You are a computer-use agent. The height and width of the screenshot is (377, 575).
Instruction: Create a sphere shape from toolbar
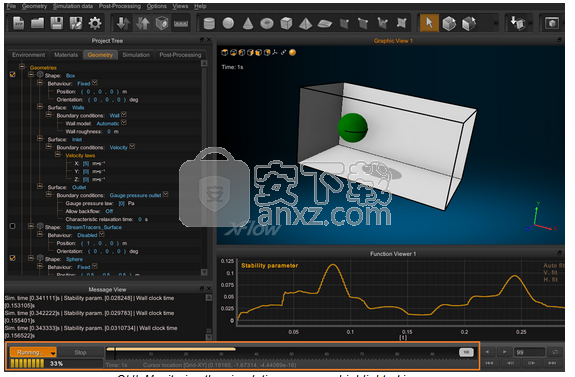coord(228,23)
